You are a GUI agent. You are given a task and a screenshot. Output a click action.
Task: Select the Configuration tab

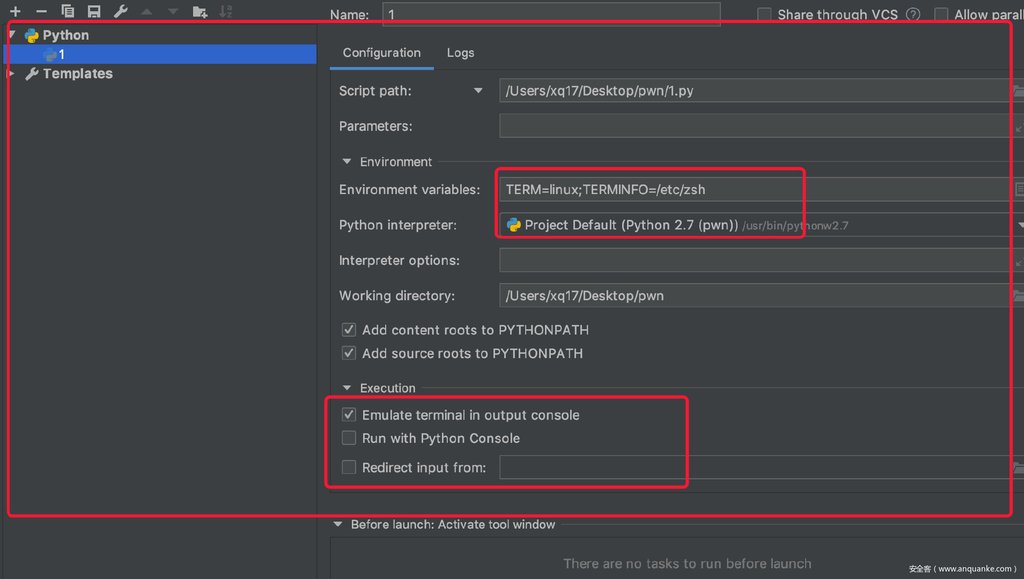[381, 53]
